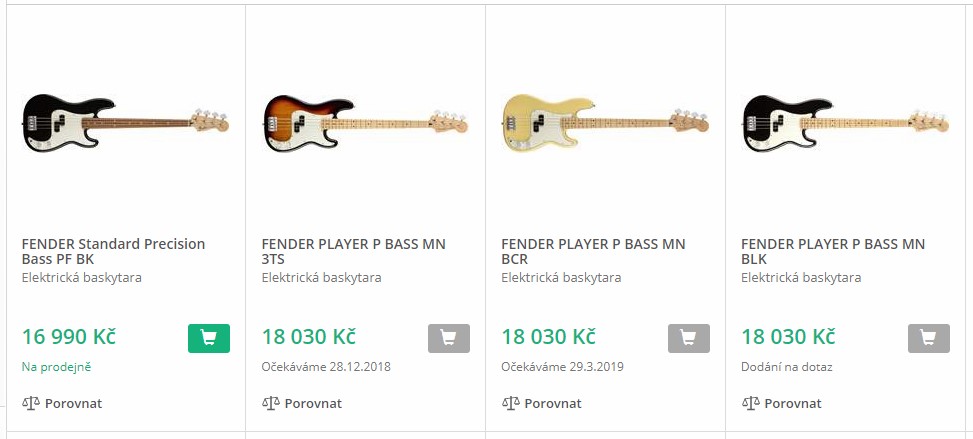
Task: Open FENDER PLAYER P BASS MN BCR title
Action: click(x=593, y=251)
